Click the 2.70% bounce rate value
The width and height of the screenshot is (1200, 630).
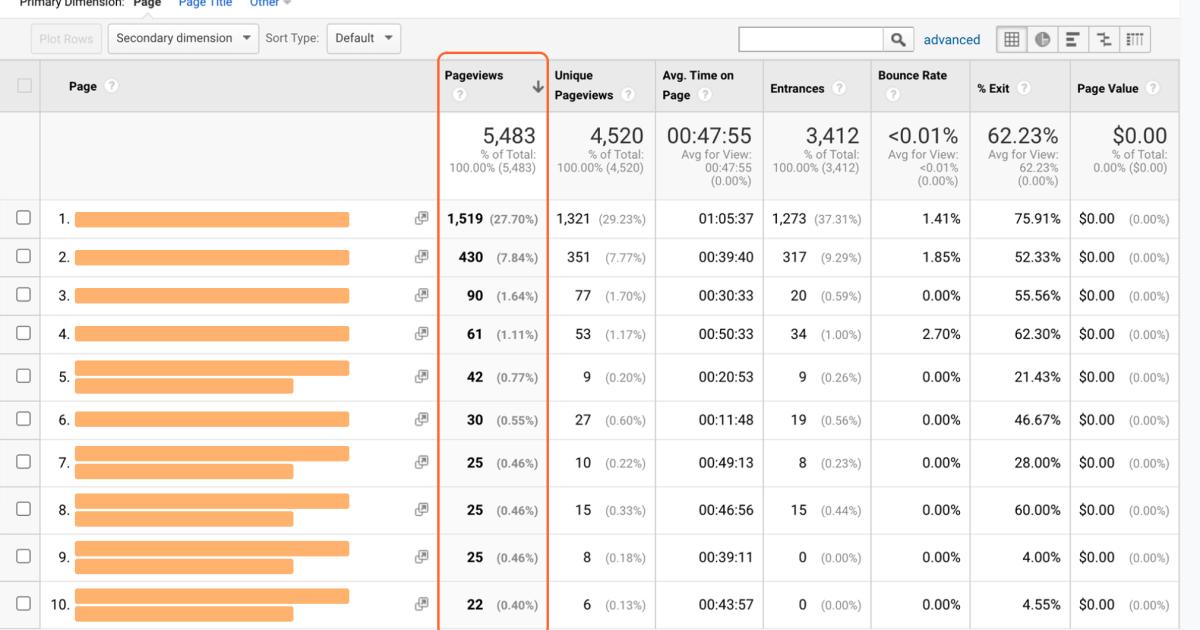click(x=941, y=334)
